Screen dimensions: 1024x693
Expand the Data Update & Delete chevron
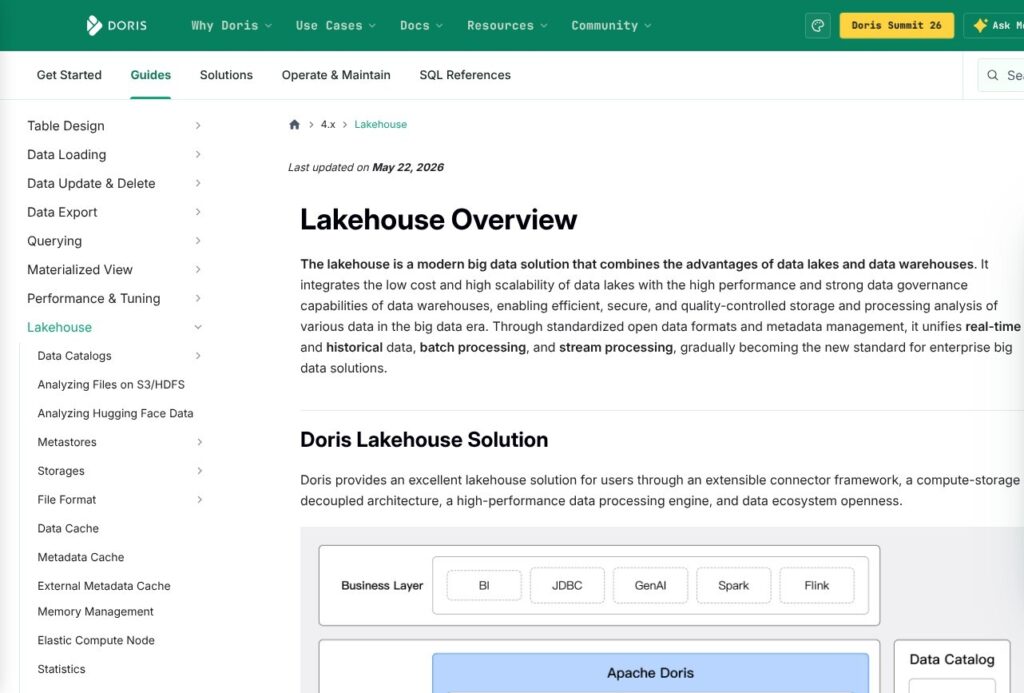coord(198,183)
